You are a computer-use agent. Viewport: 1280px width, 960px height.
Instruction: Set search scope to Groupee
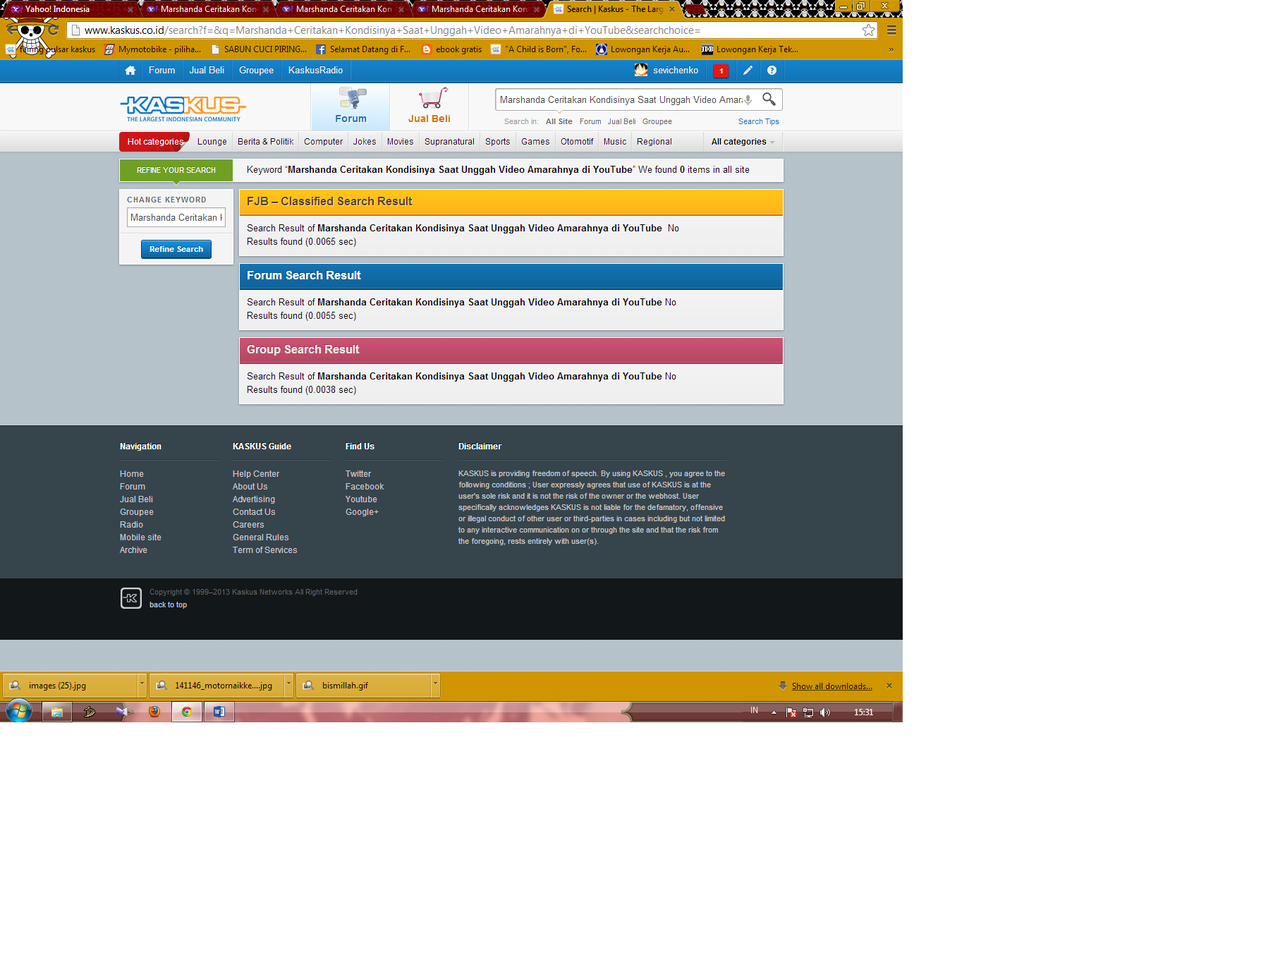coord(657,122)
